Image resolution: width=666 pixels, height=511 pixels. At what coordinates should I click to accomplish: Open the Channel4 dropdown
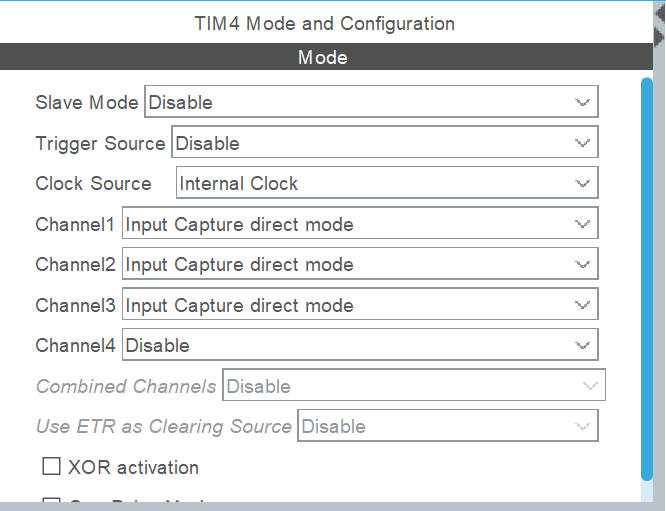point(360,344)
